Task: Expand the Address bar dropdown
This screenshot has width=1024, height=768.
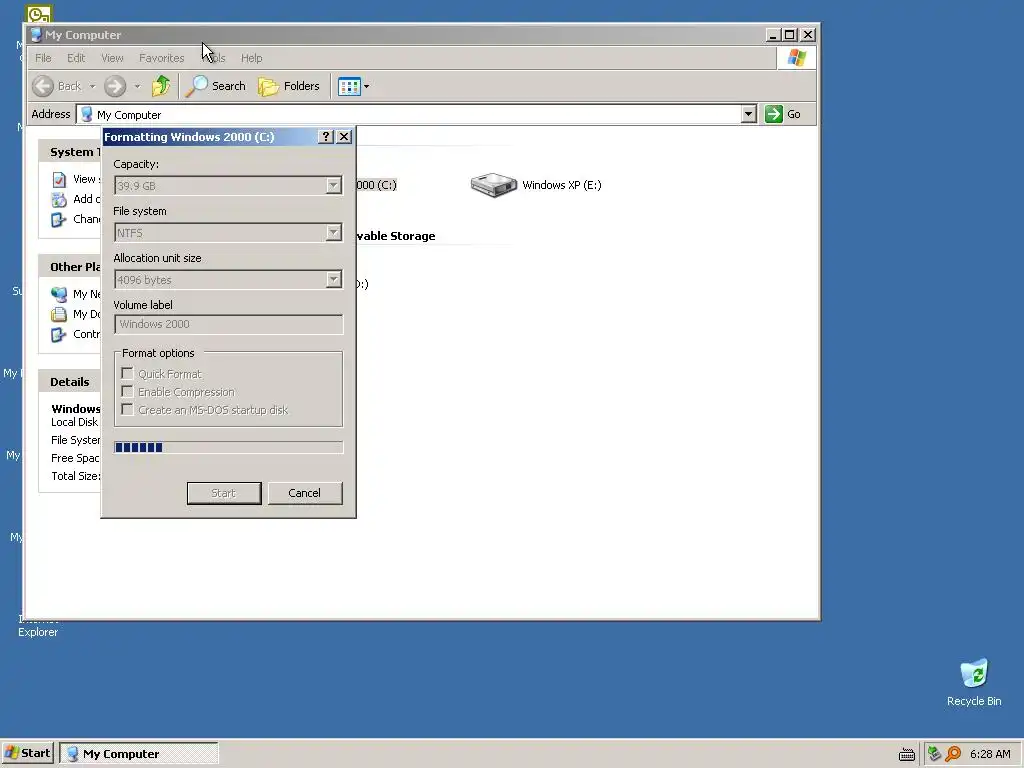Action: [x=749, y=114]
